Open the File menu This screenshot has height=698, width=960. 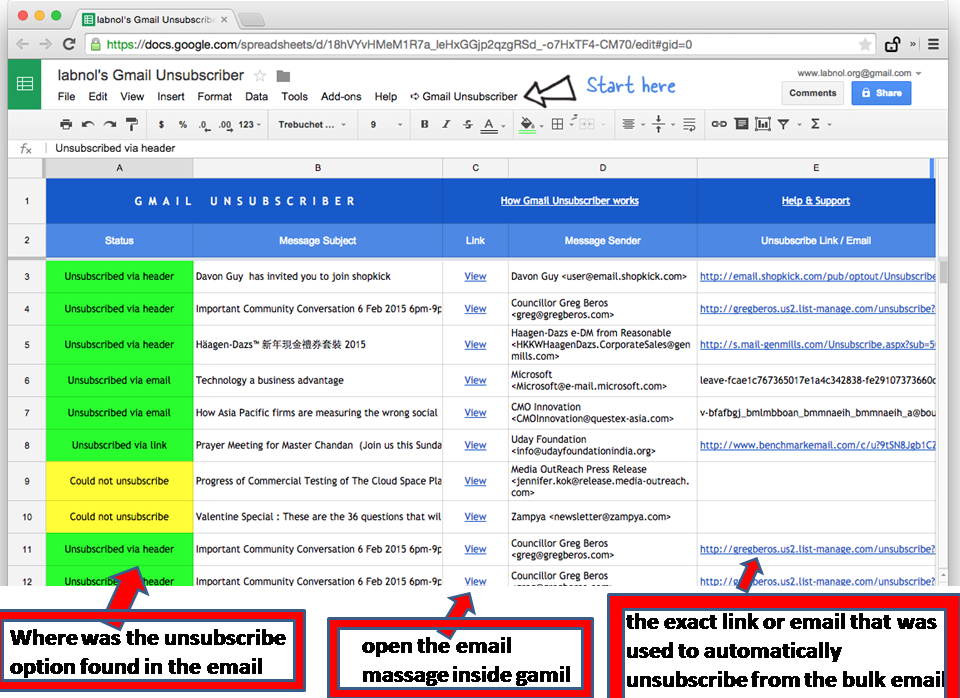[66, 96]
